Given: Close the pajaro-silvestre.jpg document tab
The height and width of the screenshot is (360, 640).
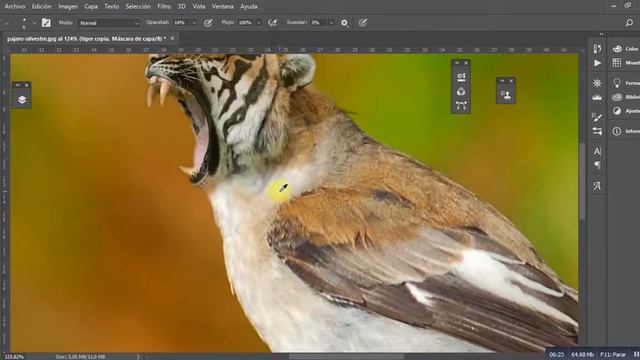Looking at the screenshot, I should click(x=172, y=38).
